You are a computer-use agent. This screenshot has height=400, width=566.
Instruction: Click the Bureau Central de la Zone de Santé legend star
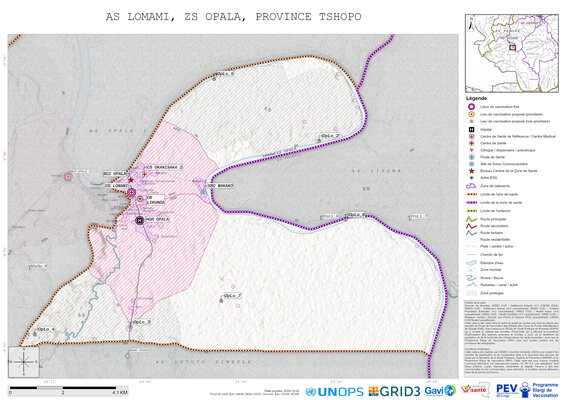[471, 171]
